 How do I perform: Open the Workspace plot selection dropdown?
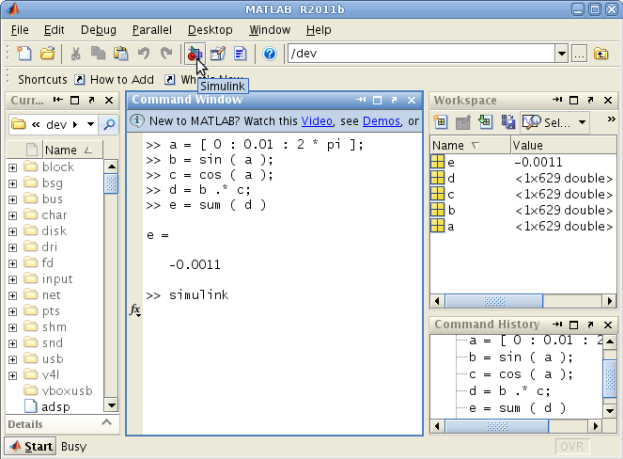click(x=582, y=122)
